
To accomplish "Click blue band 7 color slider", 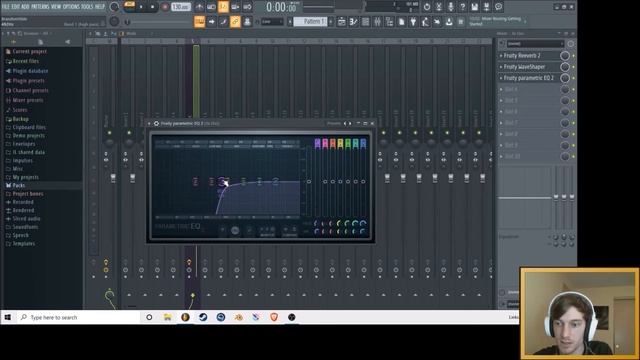I will (x=363, y=143).
